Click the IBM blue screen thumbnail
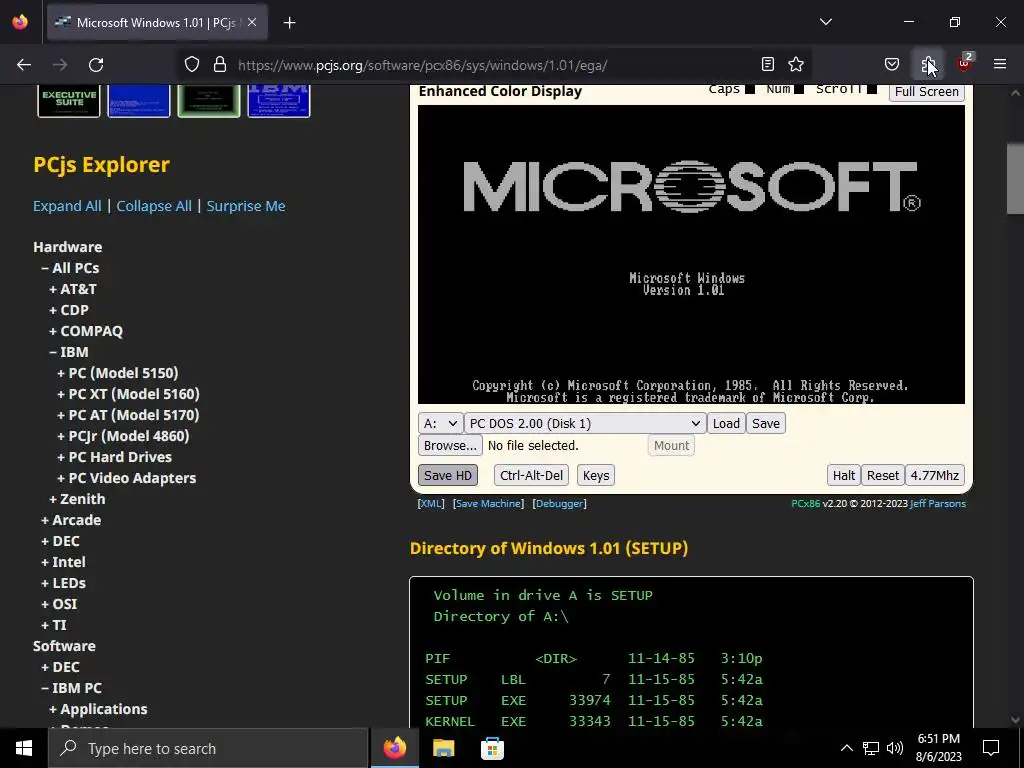This screenshot has height=768, width=1024. 279,101
